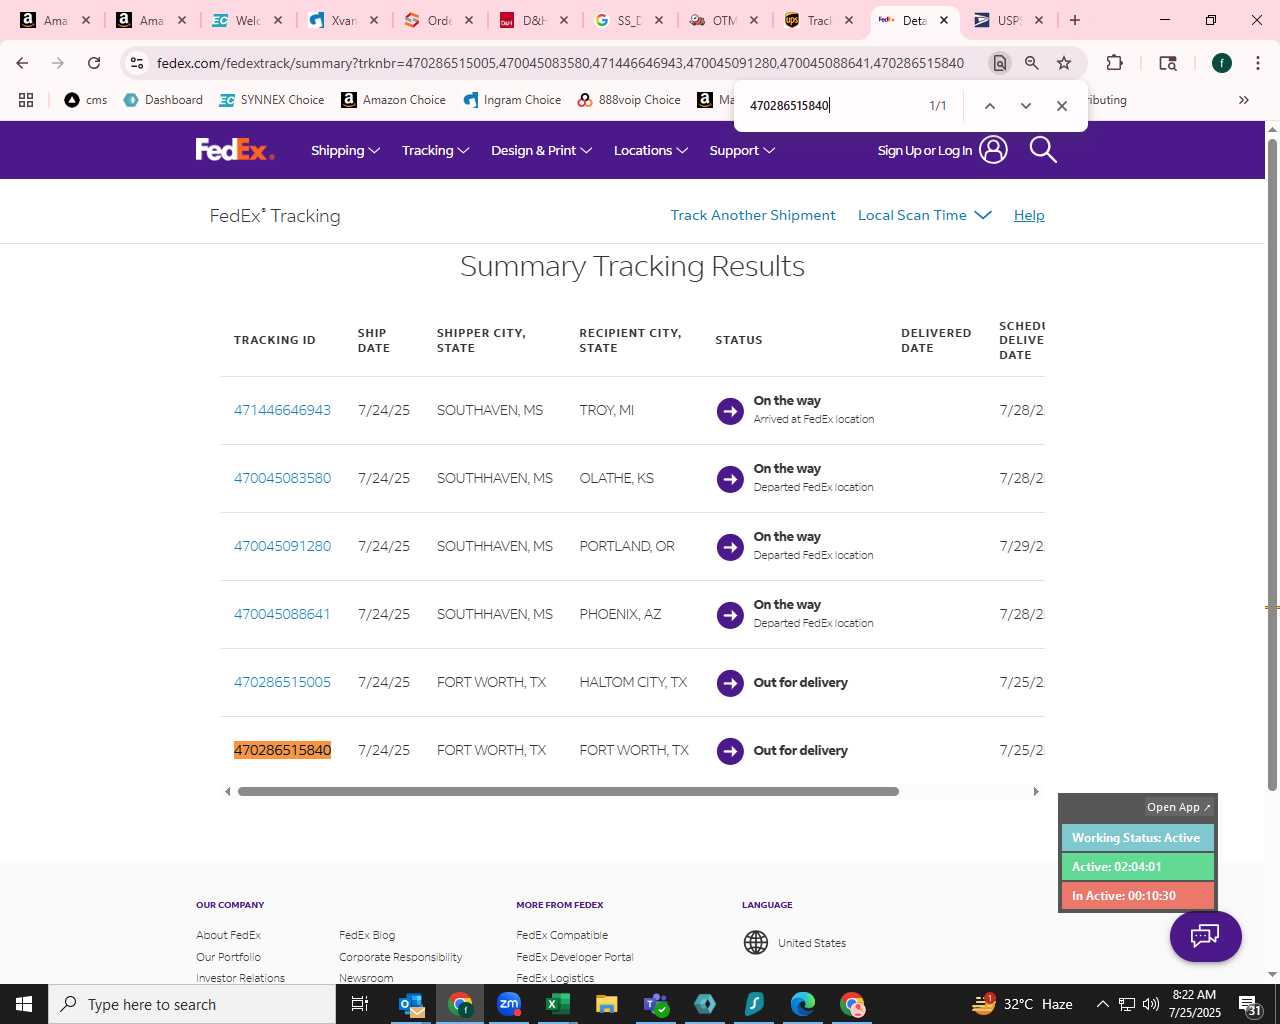The height and width of the screenshot is (1024, 1280).
Task: Open About FedEx footer link
Action: pyautogui.click(x=228, y=935)
